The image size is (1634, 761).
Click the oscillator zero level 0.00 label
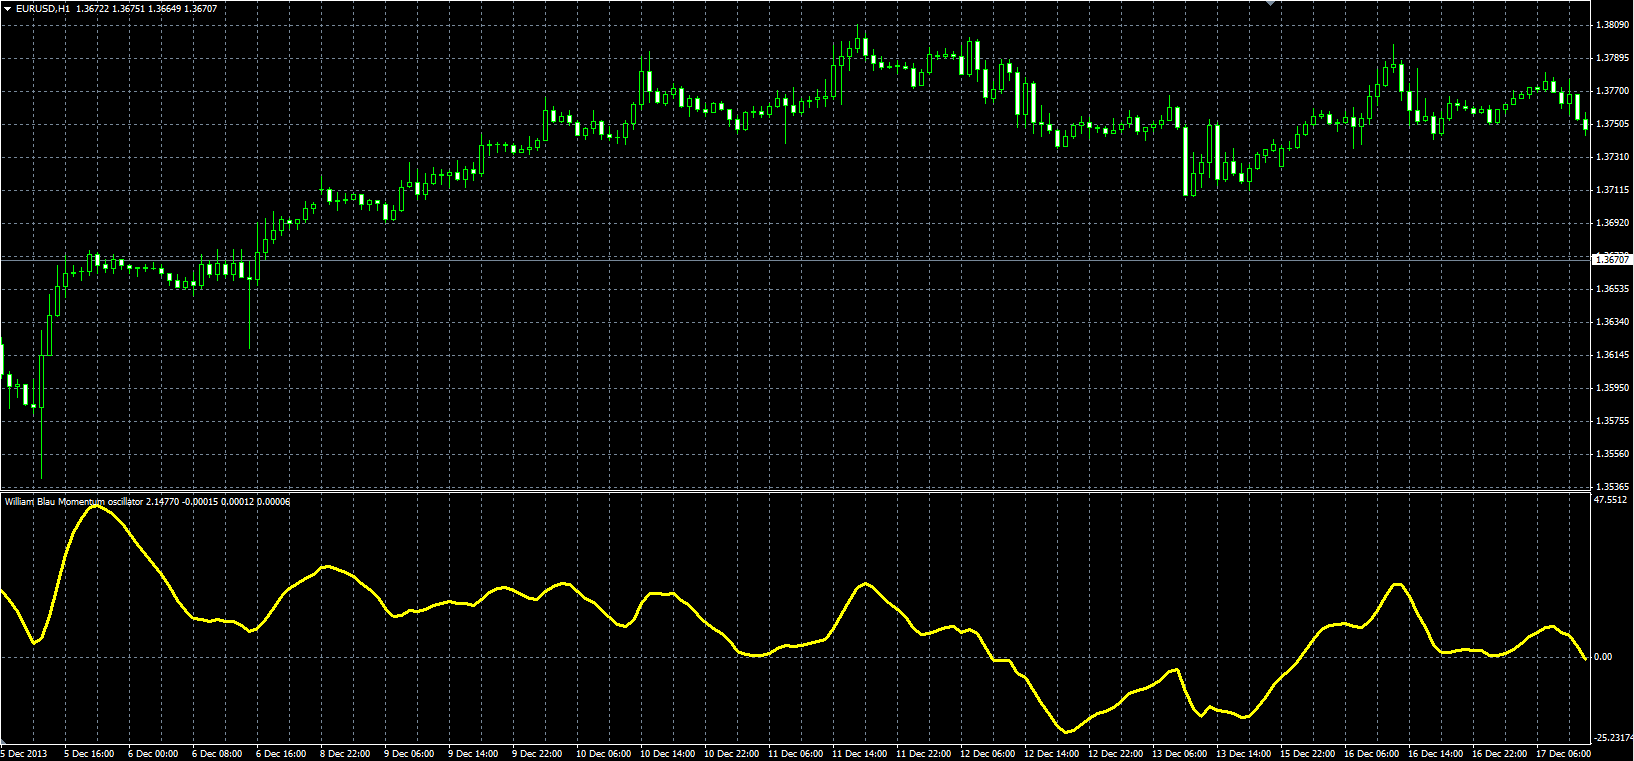pos(1603,657)
